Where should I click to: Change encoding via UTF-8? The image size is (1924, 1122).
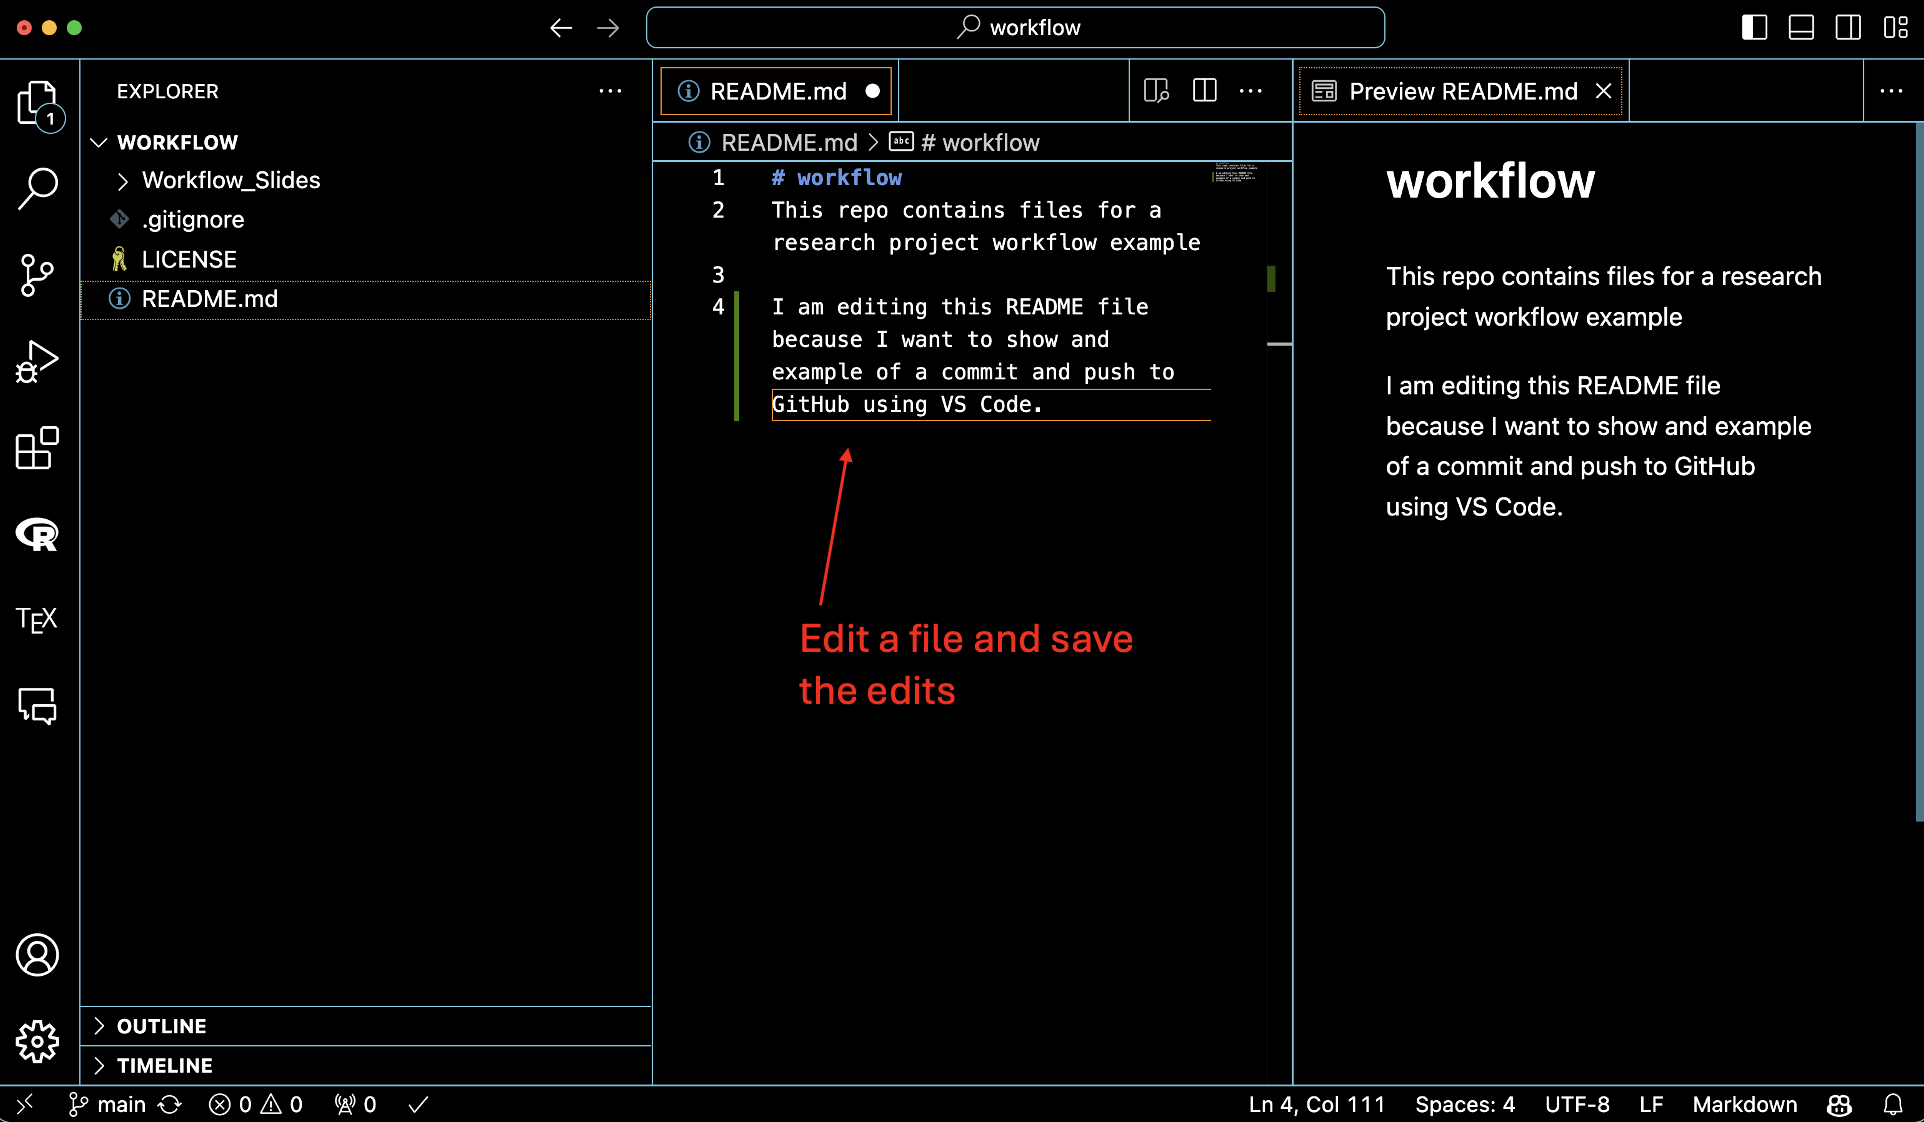[x=1577, y=1104]
